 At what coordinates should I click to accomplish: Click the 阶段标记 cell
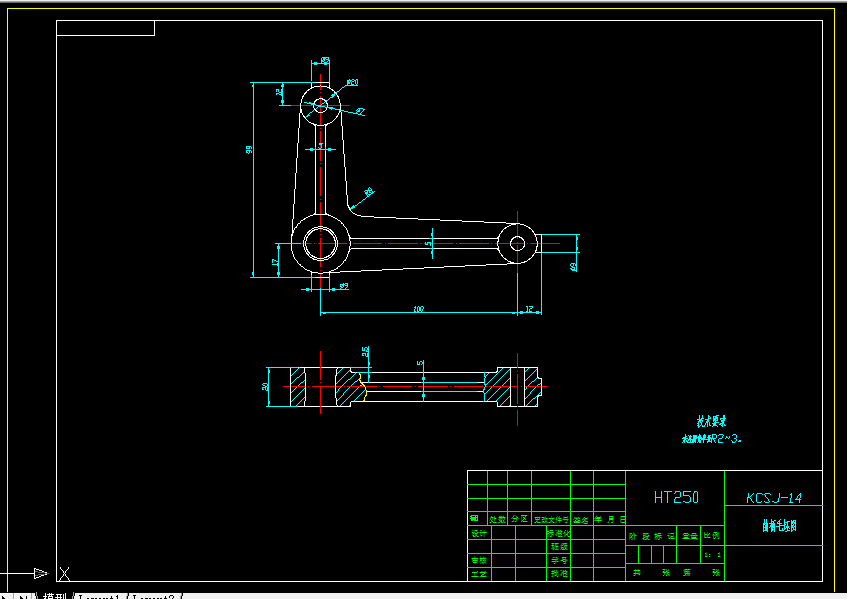[651, 536]
